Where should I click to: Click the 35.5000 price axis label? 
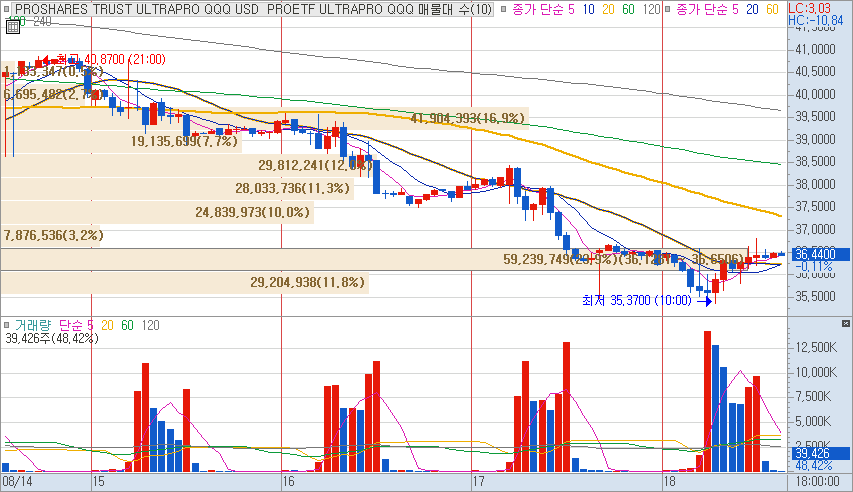coord(815,297)
